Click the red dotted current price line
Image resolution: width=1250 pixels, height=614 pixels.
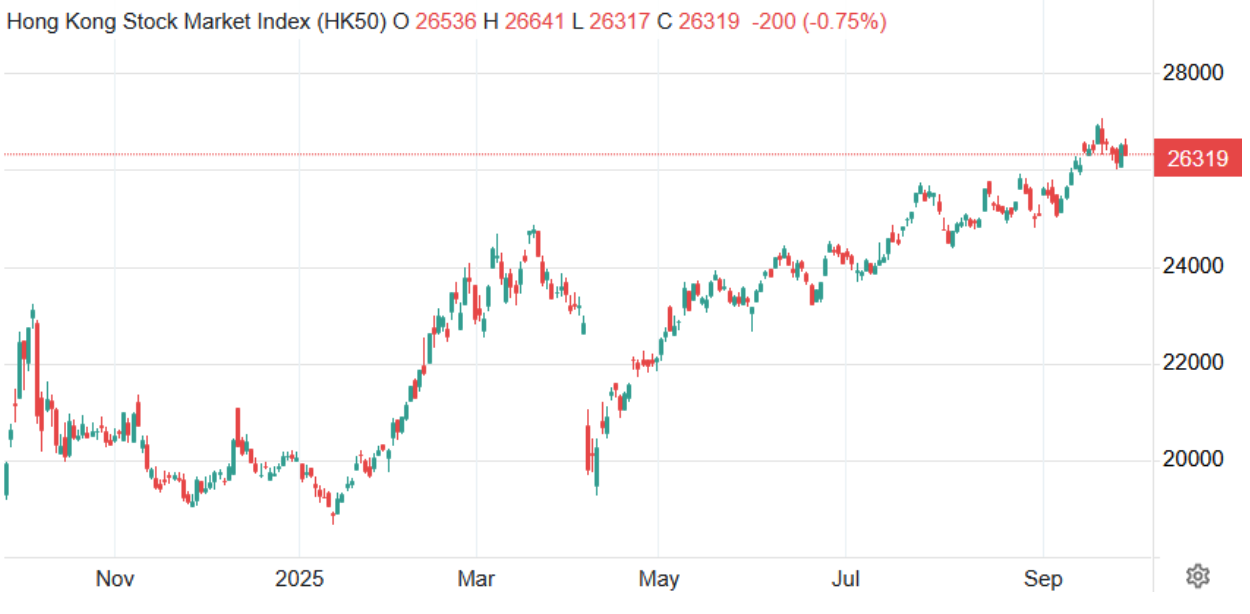click(x=600, y=154)
